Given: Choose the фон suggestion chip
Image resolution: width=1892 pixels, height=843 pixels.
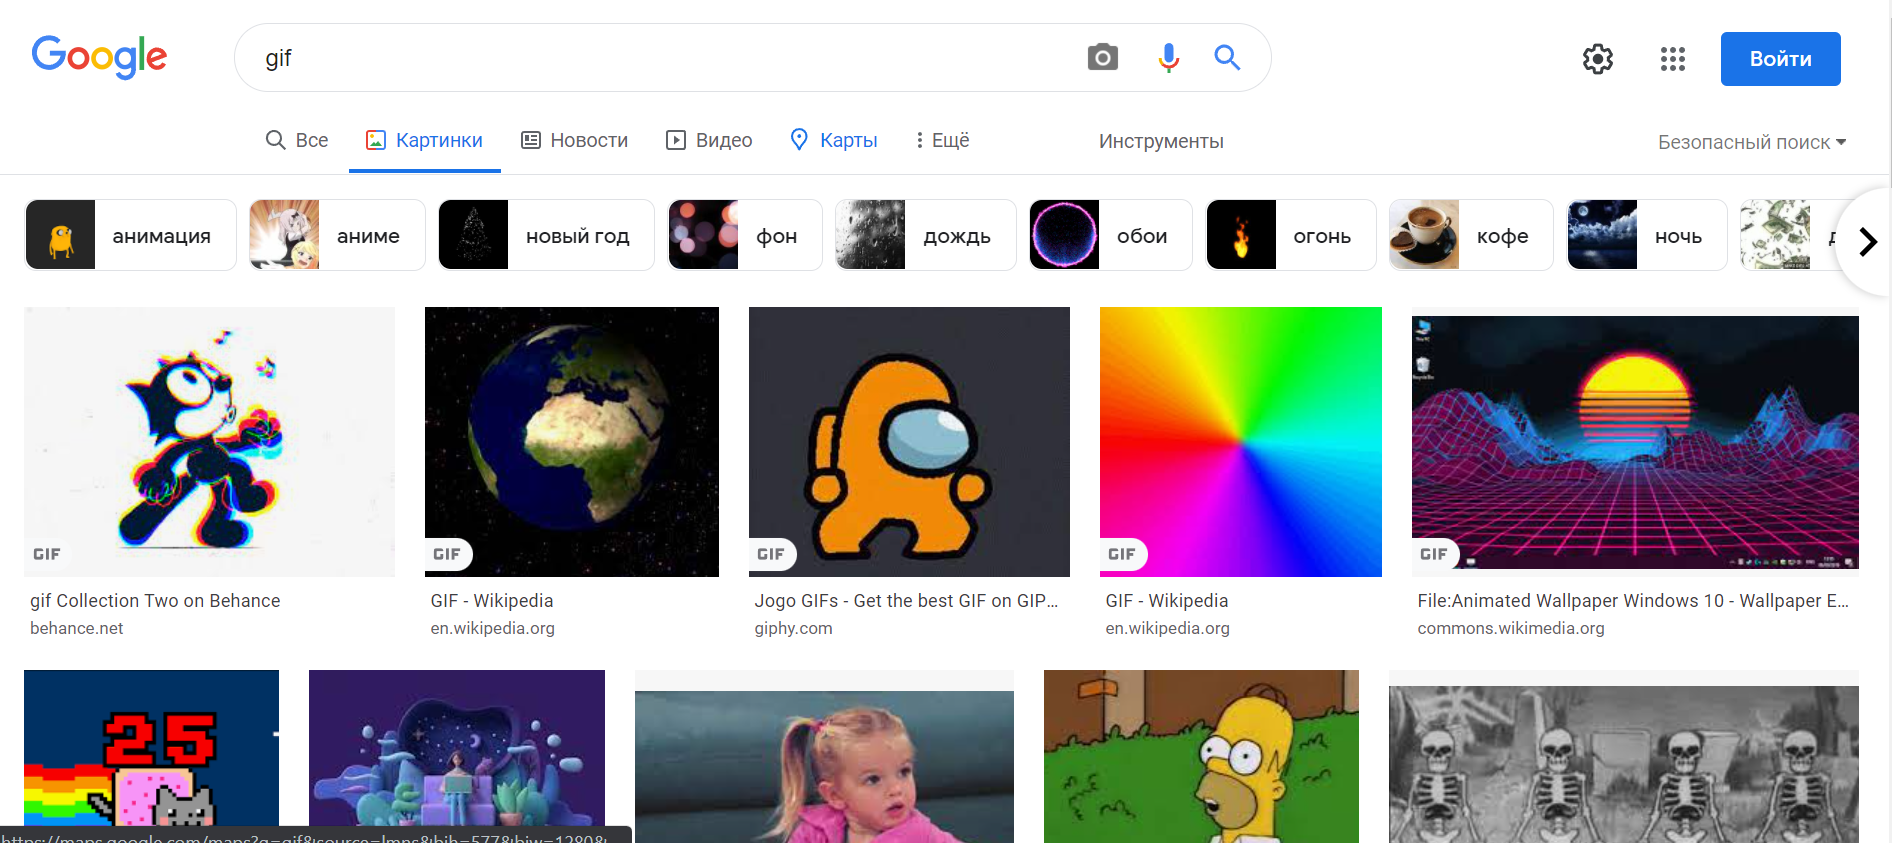Looking at the screenshot, I should (x=745, y=235).
